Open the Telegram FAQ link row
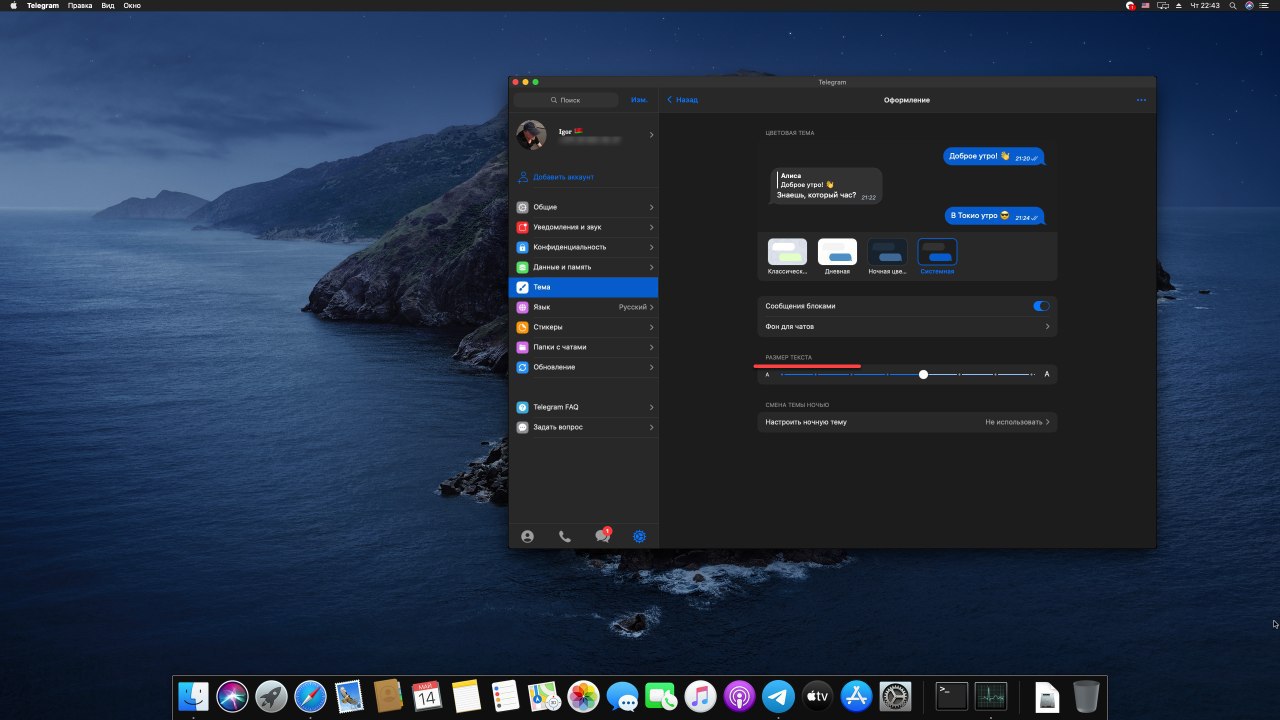 tap(585, 407)
